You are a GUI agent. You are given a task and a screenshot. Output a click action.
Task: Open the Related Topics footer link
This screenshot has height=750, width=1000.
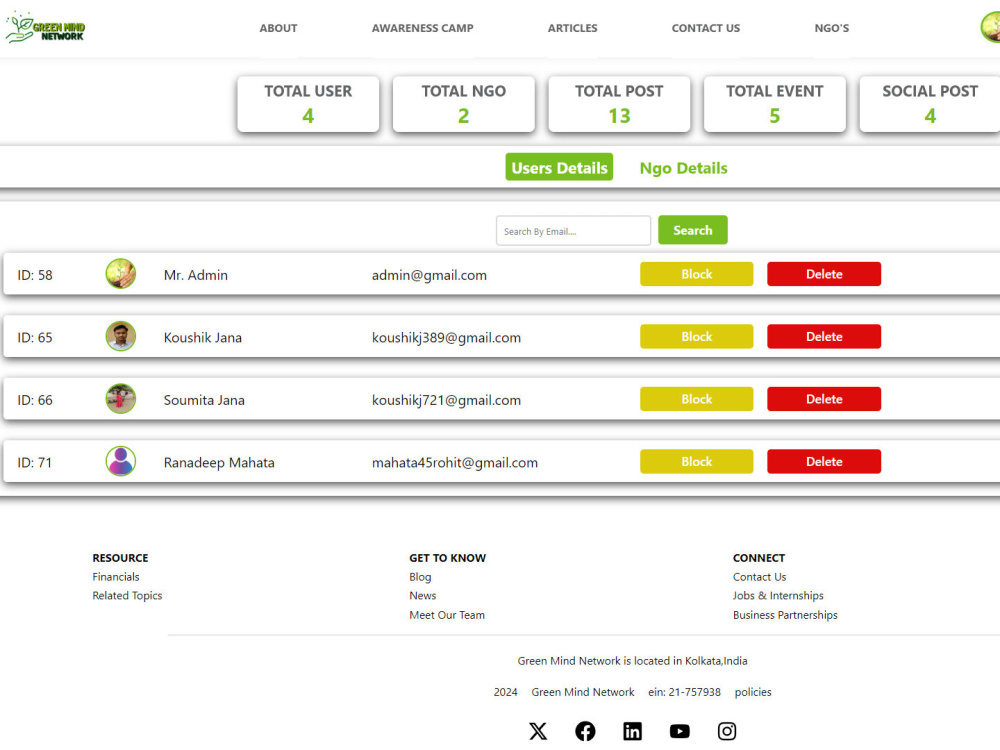pos(127,596)
